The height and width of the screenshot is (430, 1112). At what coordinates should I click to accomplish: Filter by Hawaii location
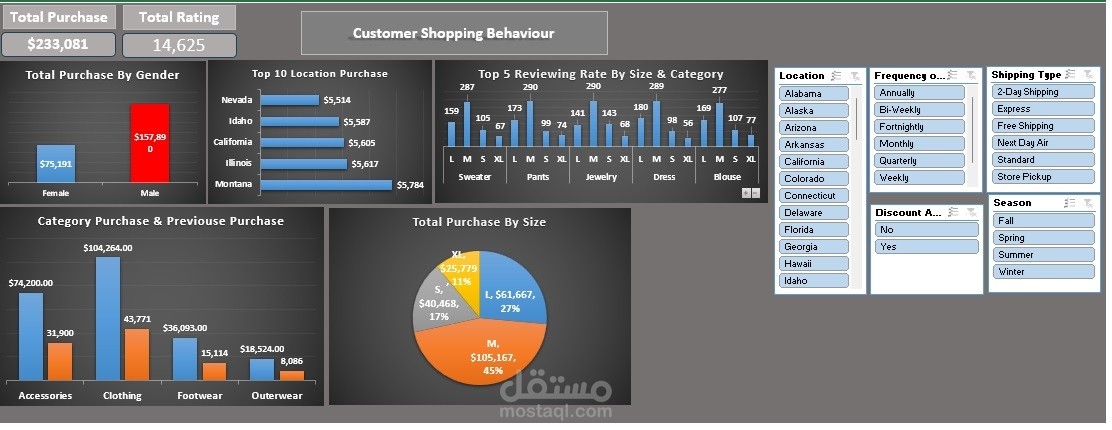[813, 264]
